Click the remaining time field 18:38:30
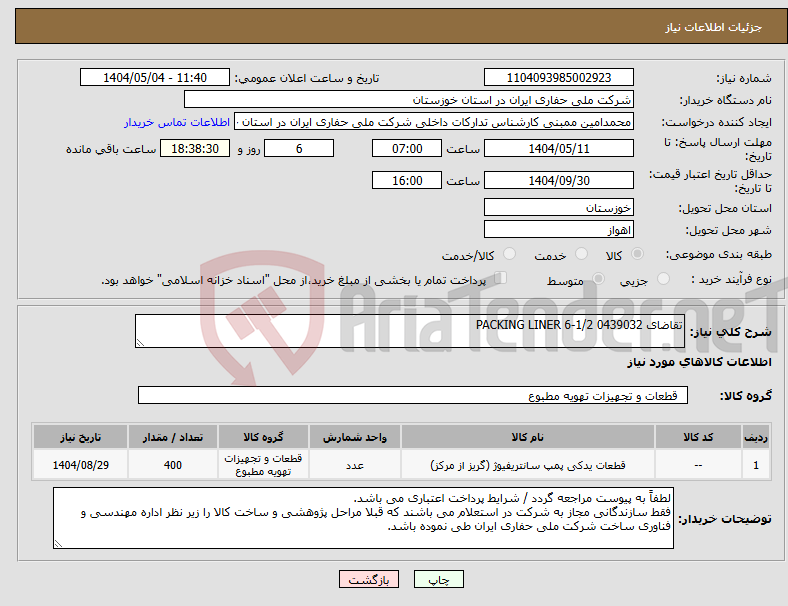 (195, 149)
